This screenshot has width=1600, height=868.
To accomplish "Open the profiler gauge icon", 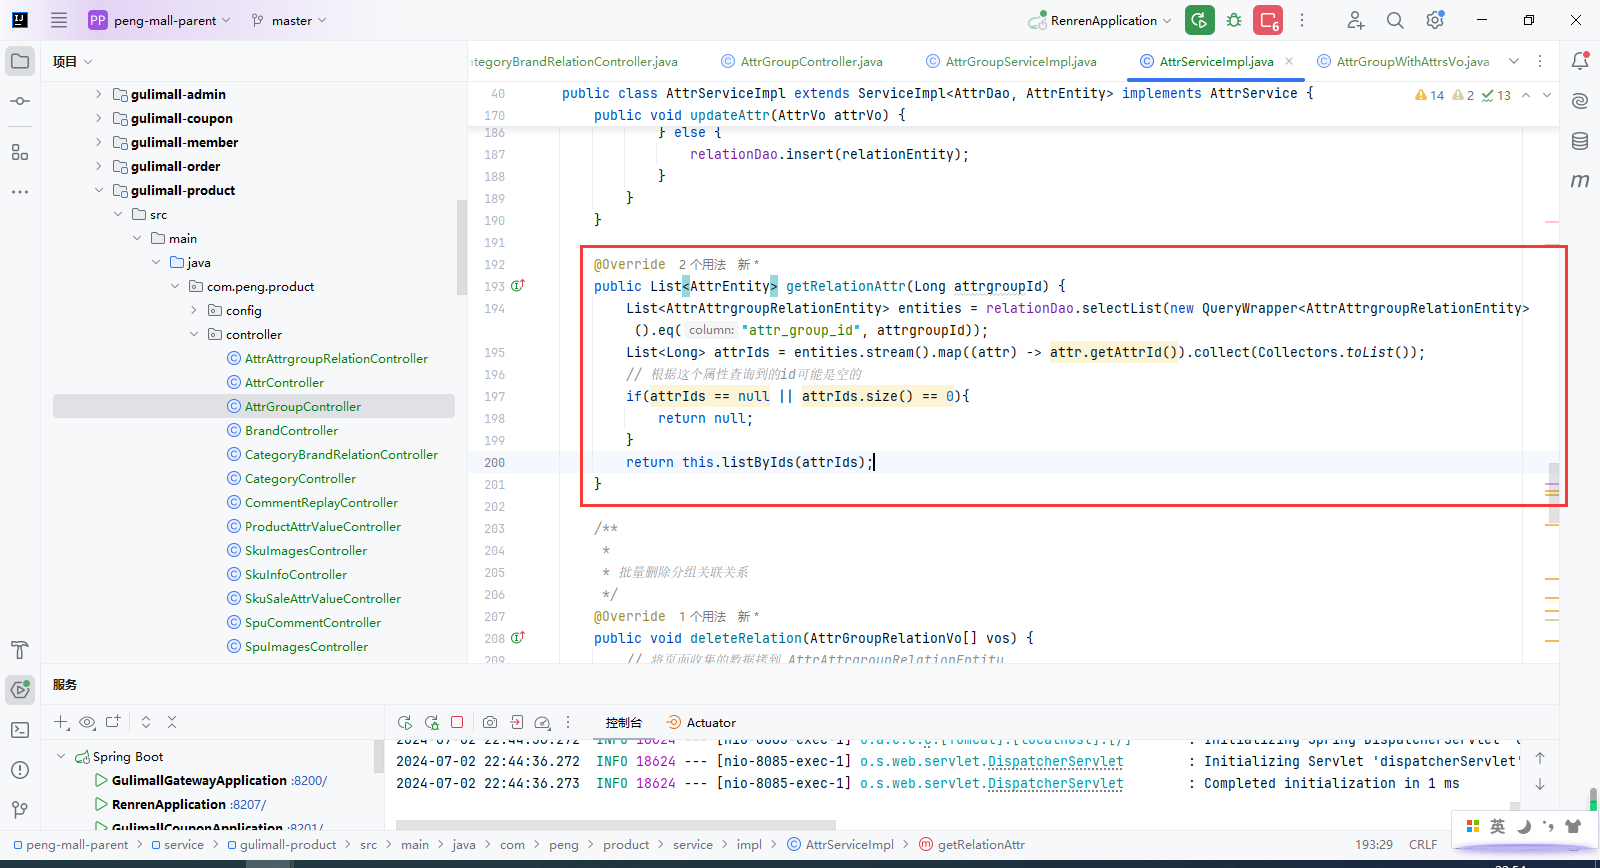I will [542, 722].
